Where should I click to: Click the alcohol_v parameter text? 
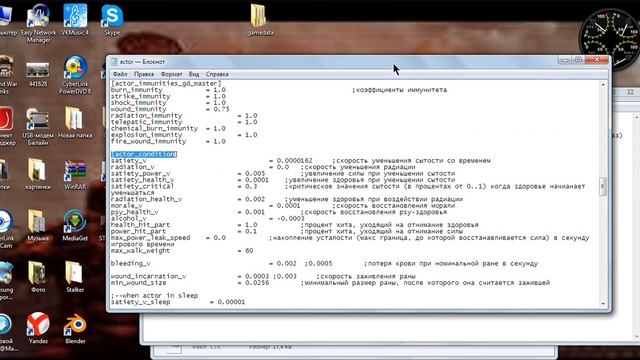(129, 218)
